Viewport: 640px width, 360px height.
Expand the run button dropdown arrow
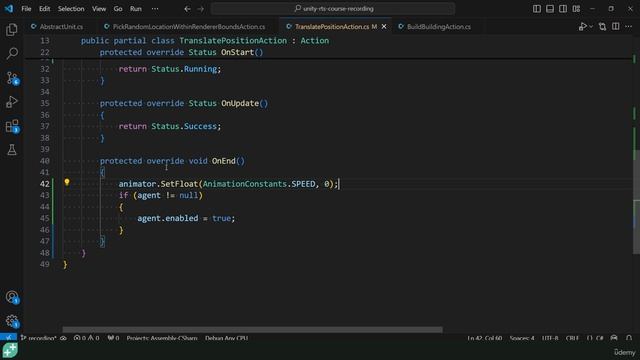(x=591, y=27)
